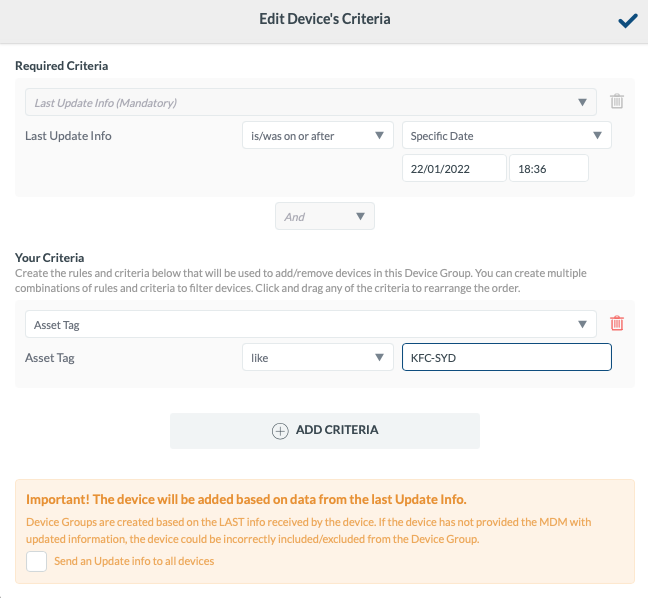The height and width of the screenshot is (598, 648).
Task: Delete the Asset Tag criteria with red trash icon
Action: [617, 323]
